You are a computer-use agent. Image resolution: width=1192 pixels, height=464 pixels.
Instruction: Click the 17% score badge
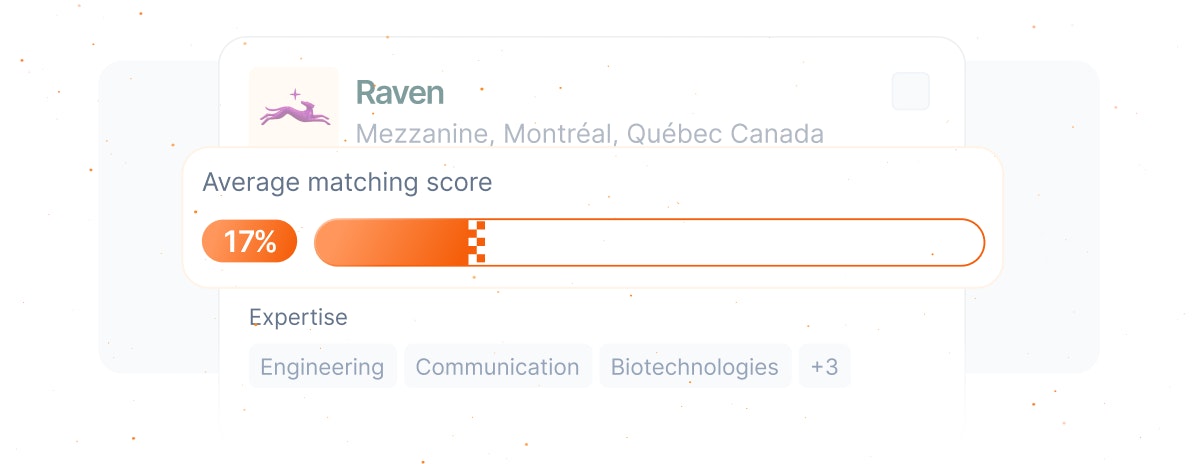[249, 242]
